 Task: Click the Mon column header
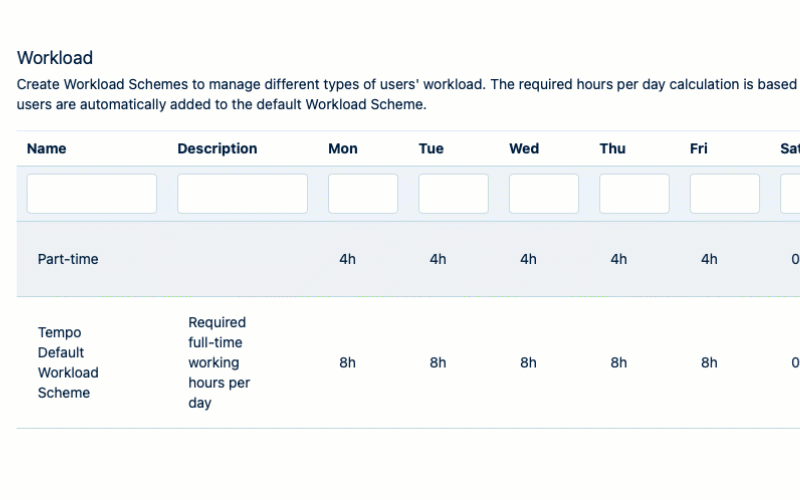(343, 149)
